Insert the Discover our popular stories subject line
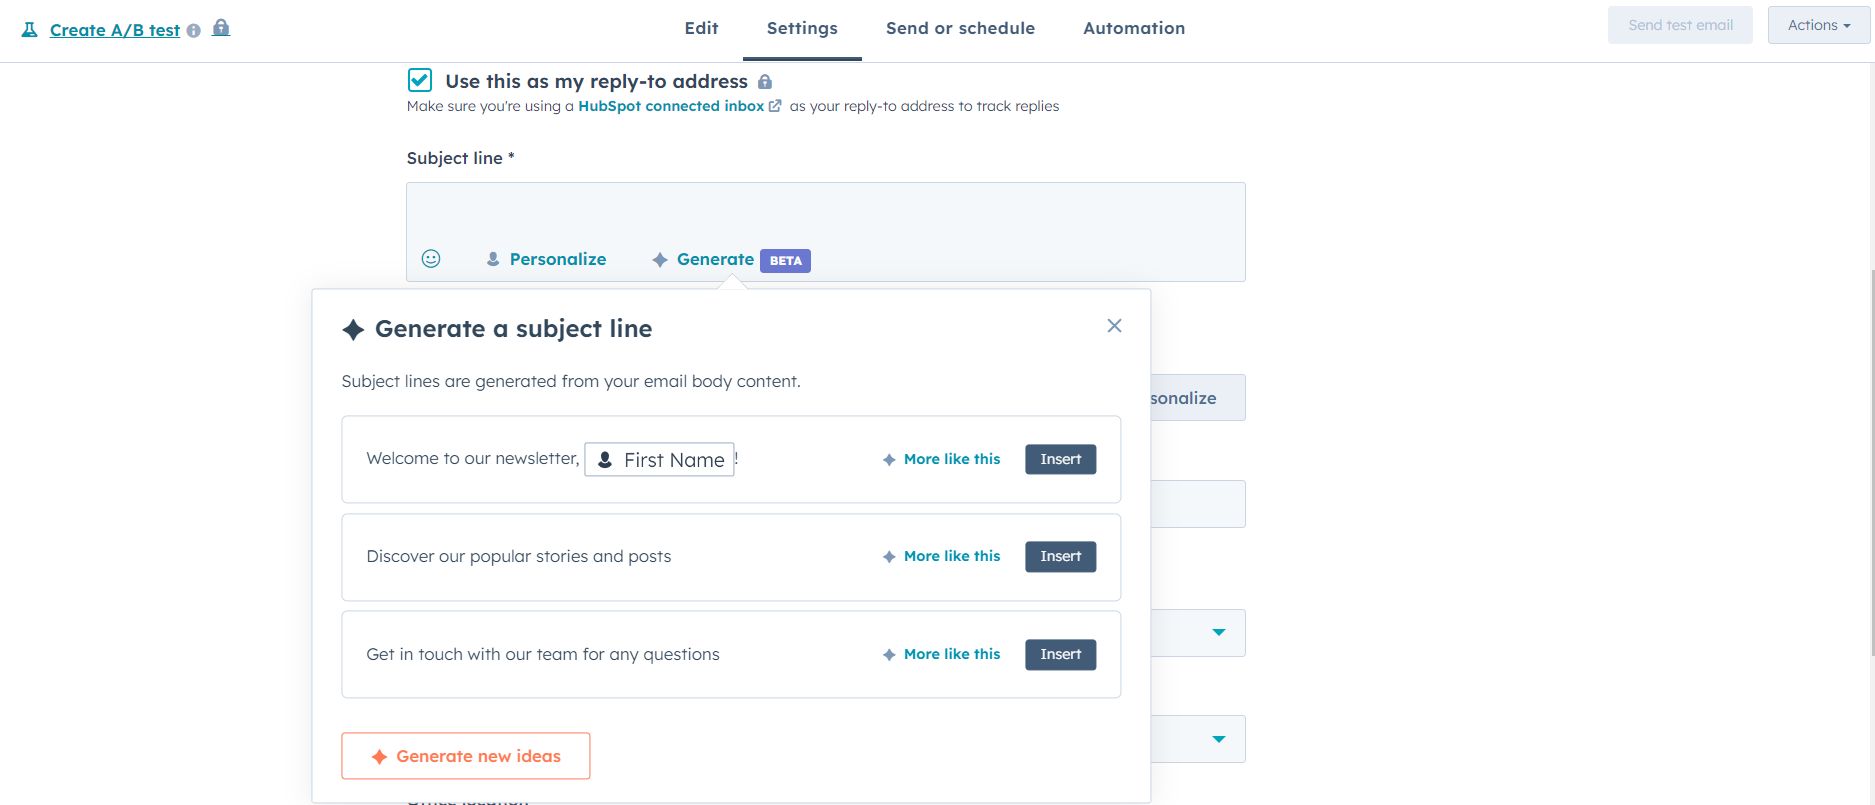 tap(1060, 556)
